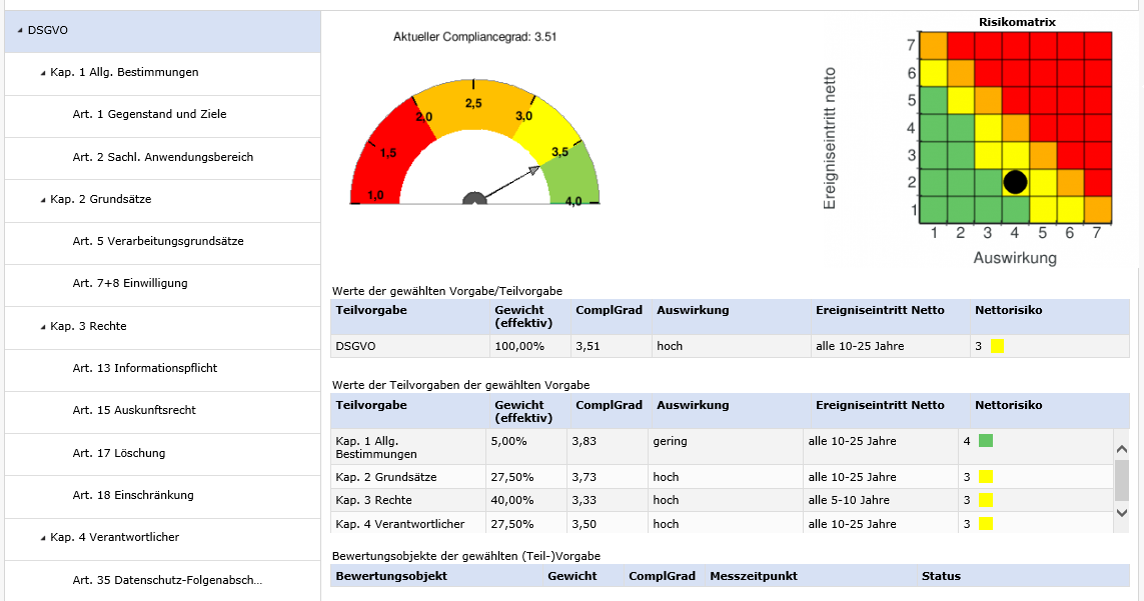
Task: Click the Messzeitpunkt column header
Action: click(754, 576)
